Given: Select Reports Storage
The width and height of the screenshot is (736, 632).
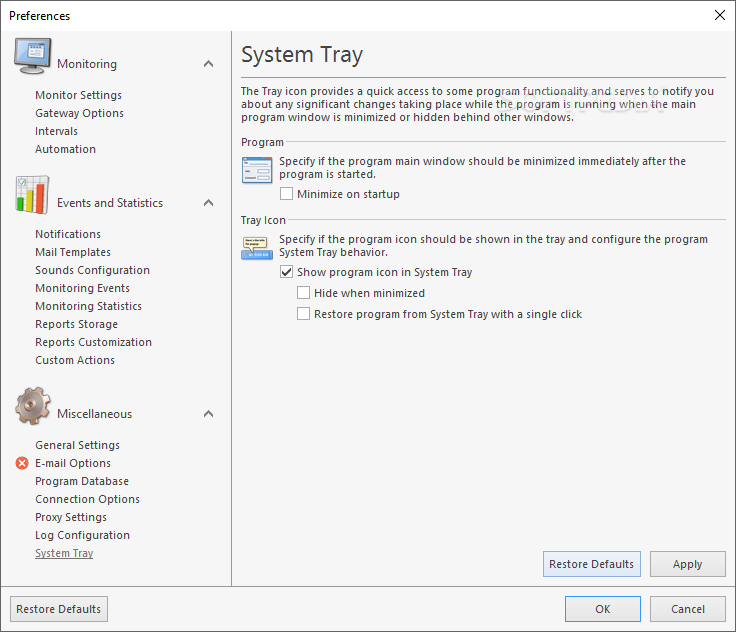Looking at the screenshot, I should pyautogui.click(x=77, y=324).
